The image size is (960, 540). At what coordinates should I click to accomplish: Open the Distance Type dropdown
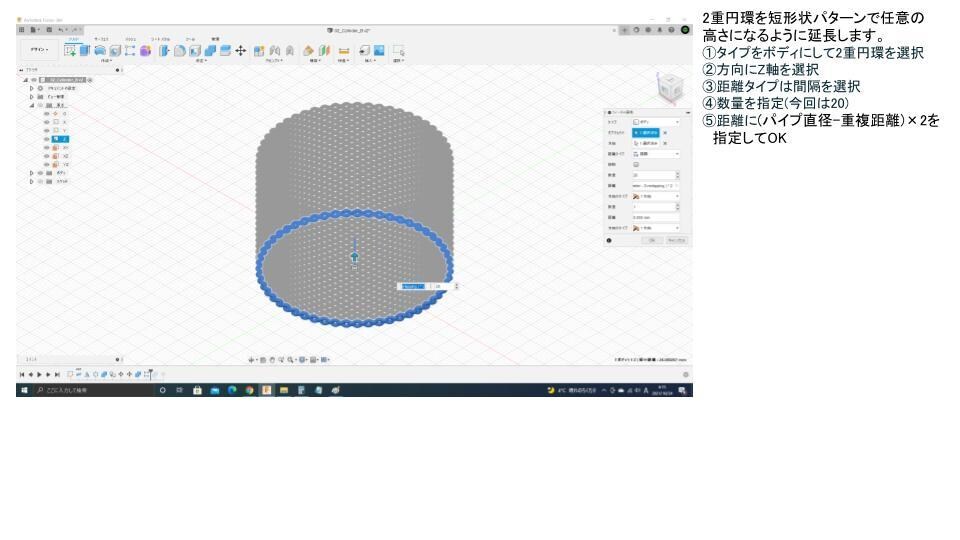(656, 154)
